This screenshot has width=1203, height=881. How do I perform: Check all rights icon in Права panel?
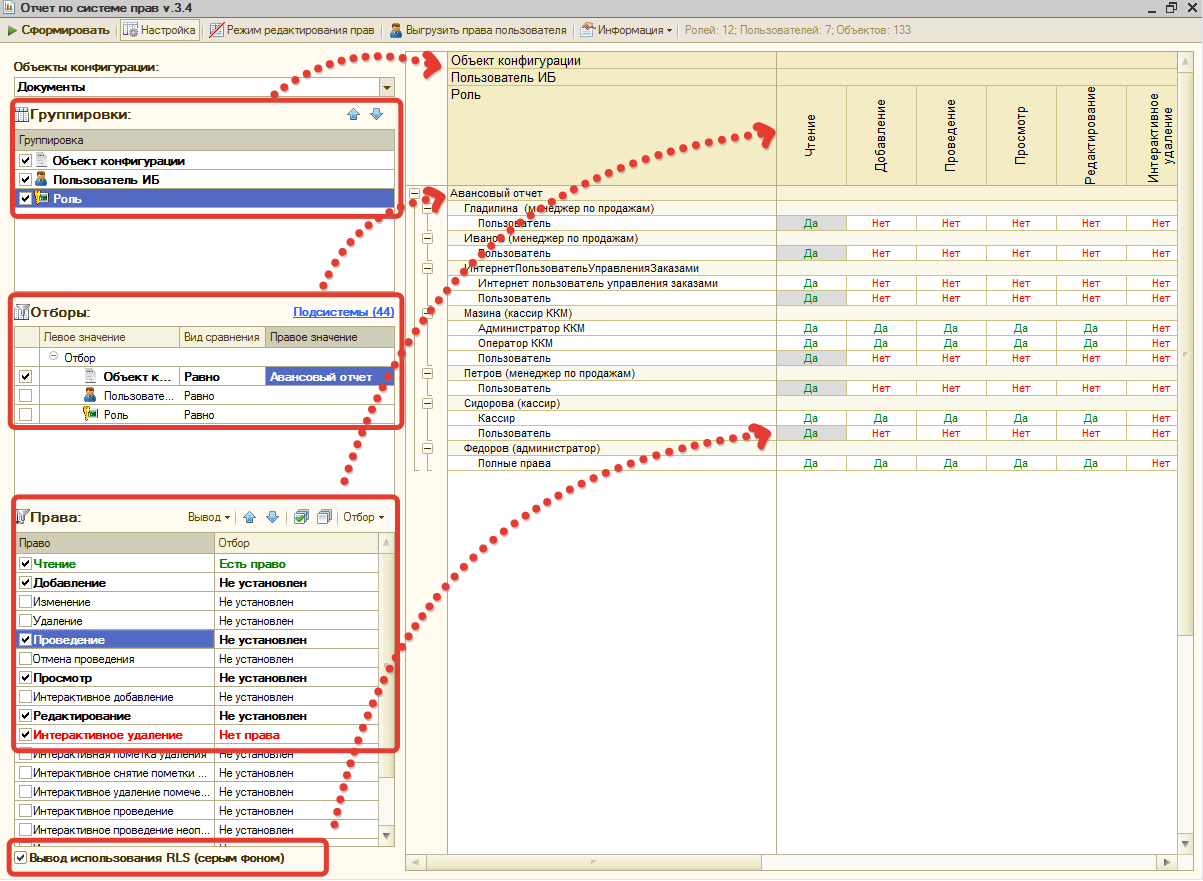[301, 517]
